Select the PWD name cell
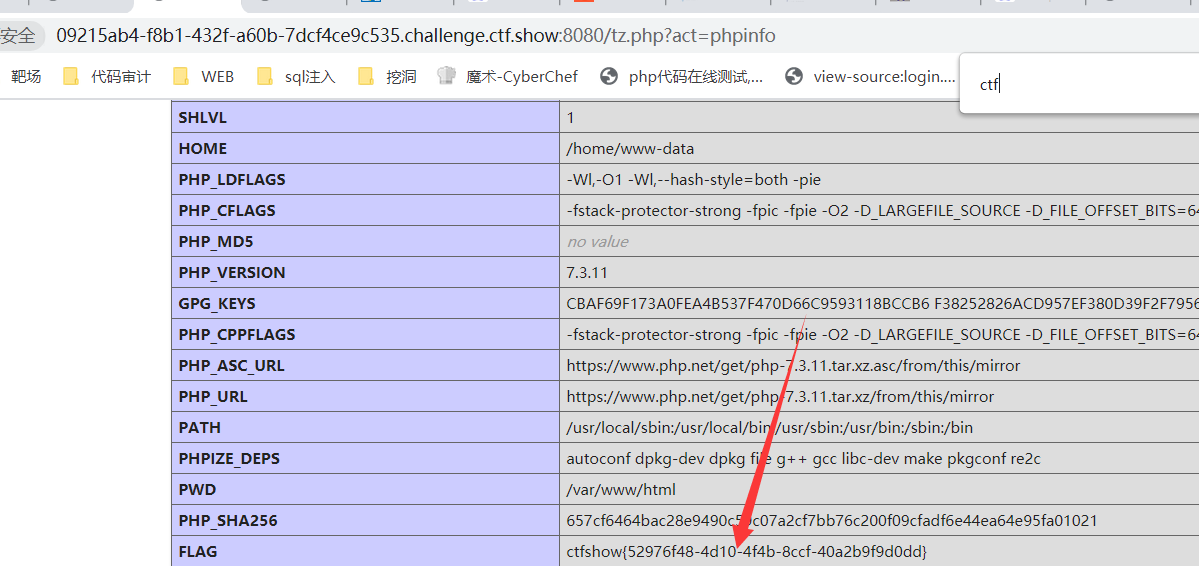1199x566 pixels. pos(366,489)
